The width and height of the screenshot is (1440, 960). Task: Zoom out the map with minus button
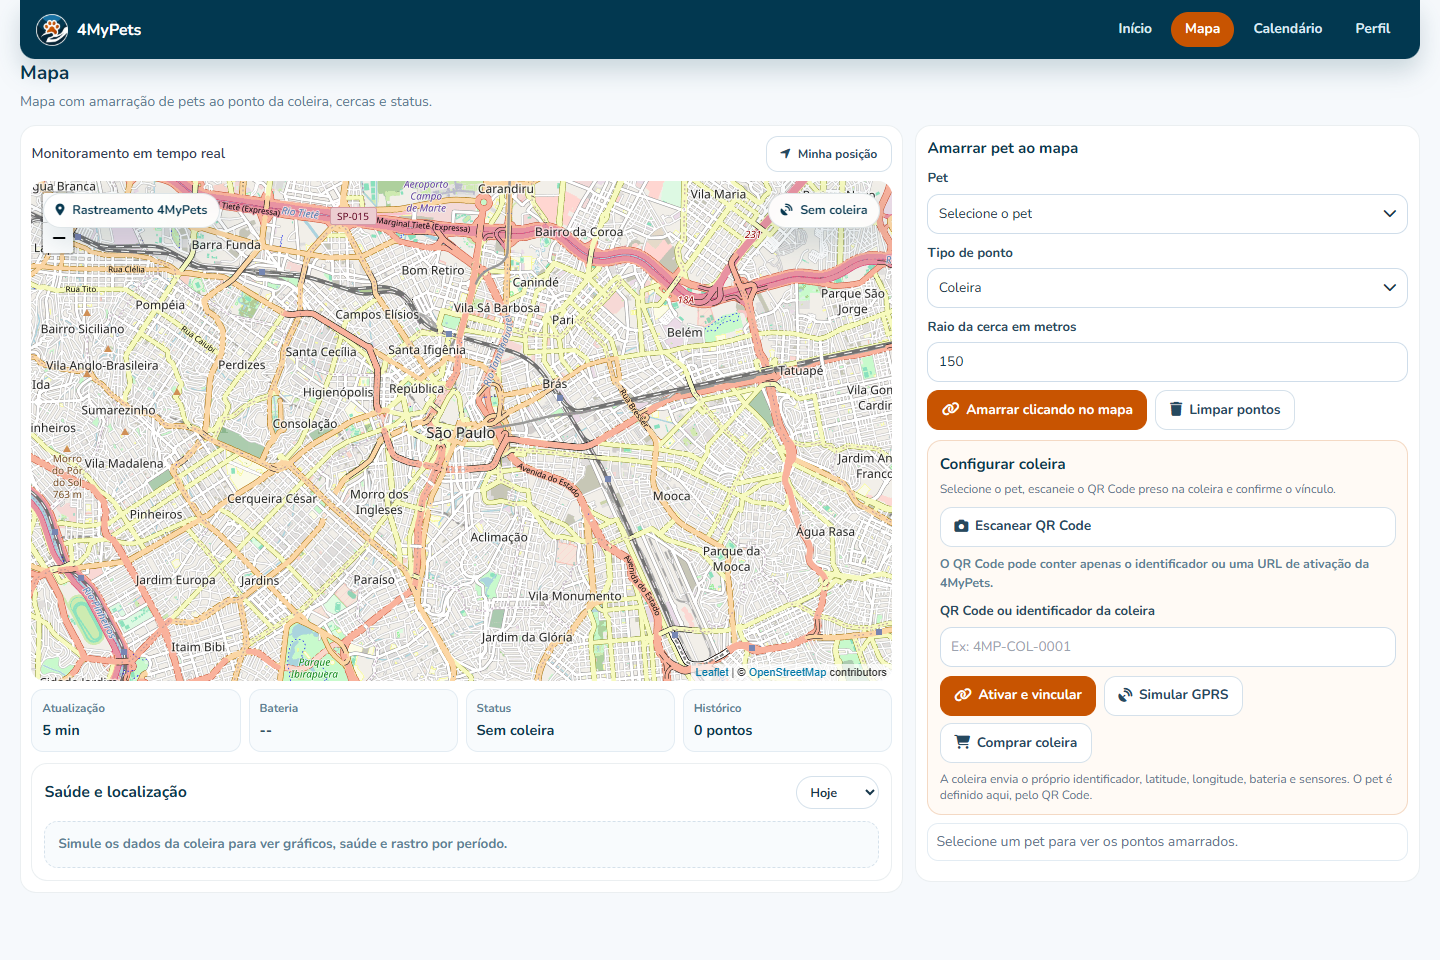pyautogui.click(x=59, y=239)
